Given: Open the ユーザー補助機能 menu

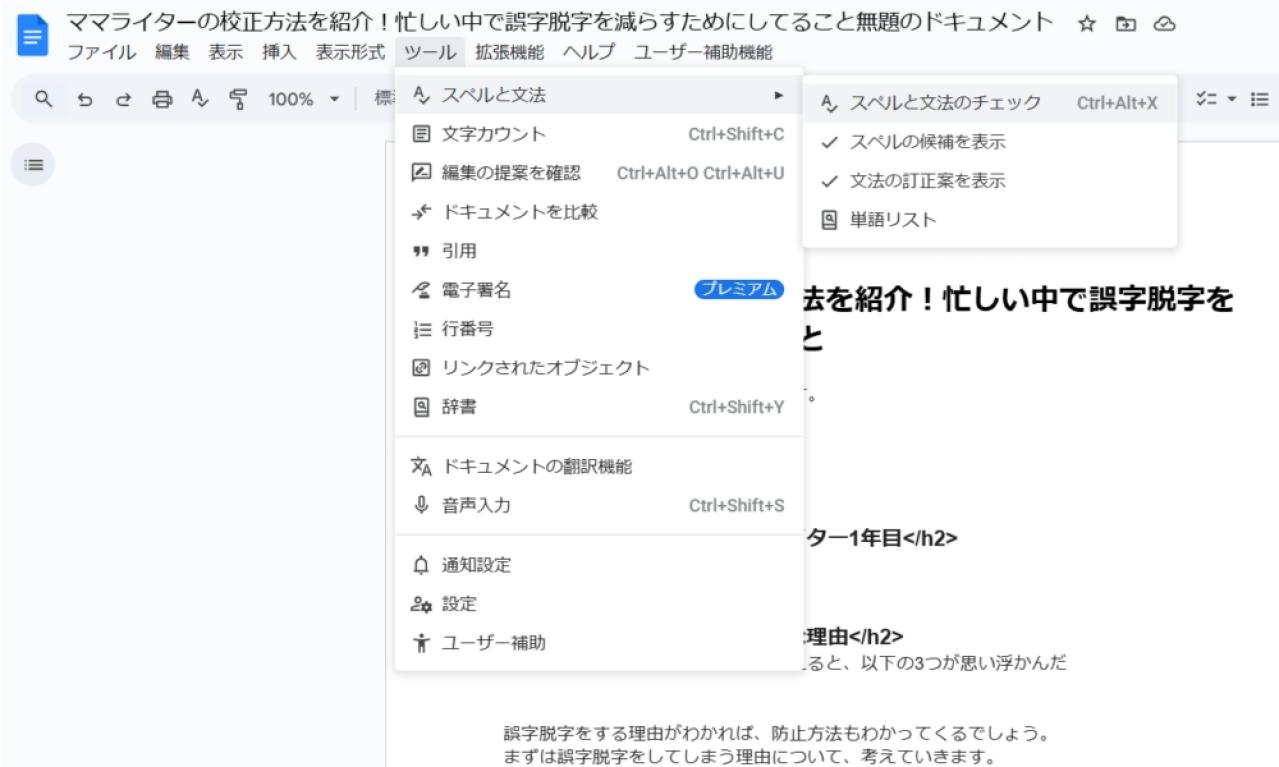Looking at the screenshot, I should 703,52.
